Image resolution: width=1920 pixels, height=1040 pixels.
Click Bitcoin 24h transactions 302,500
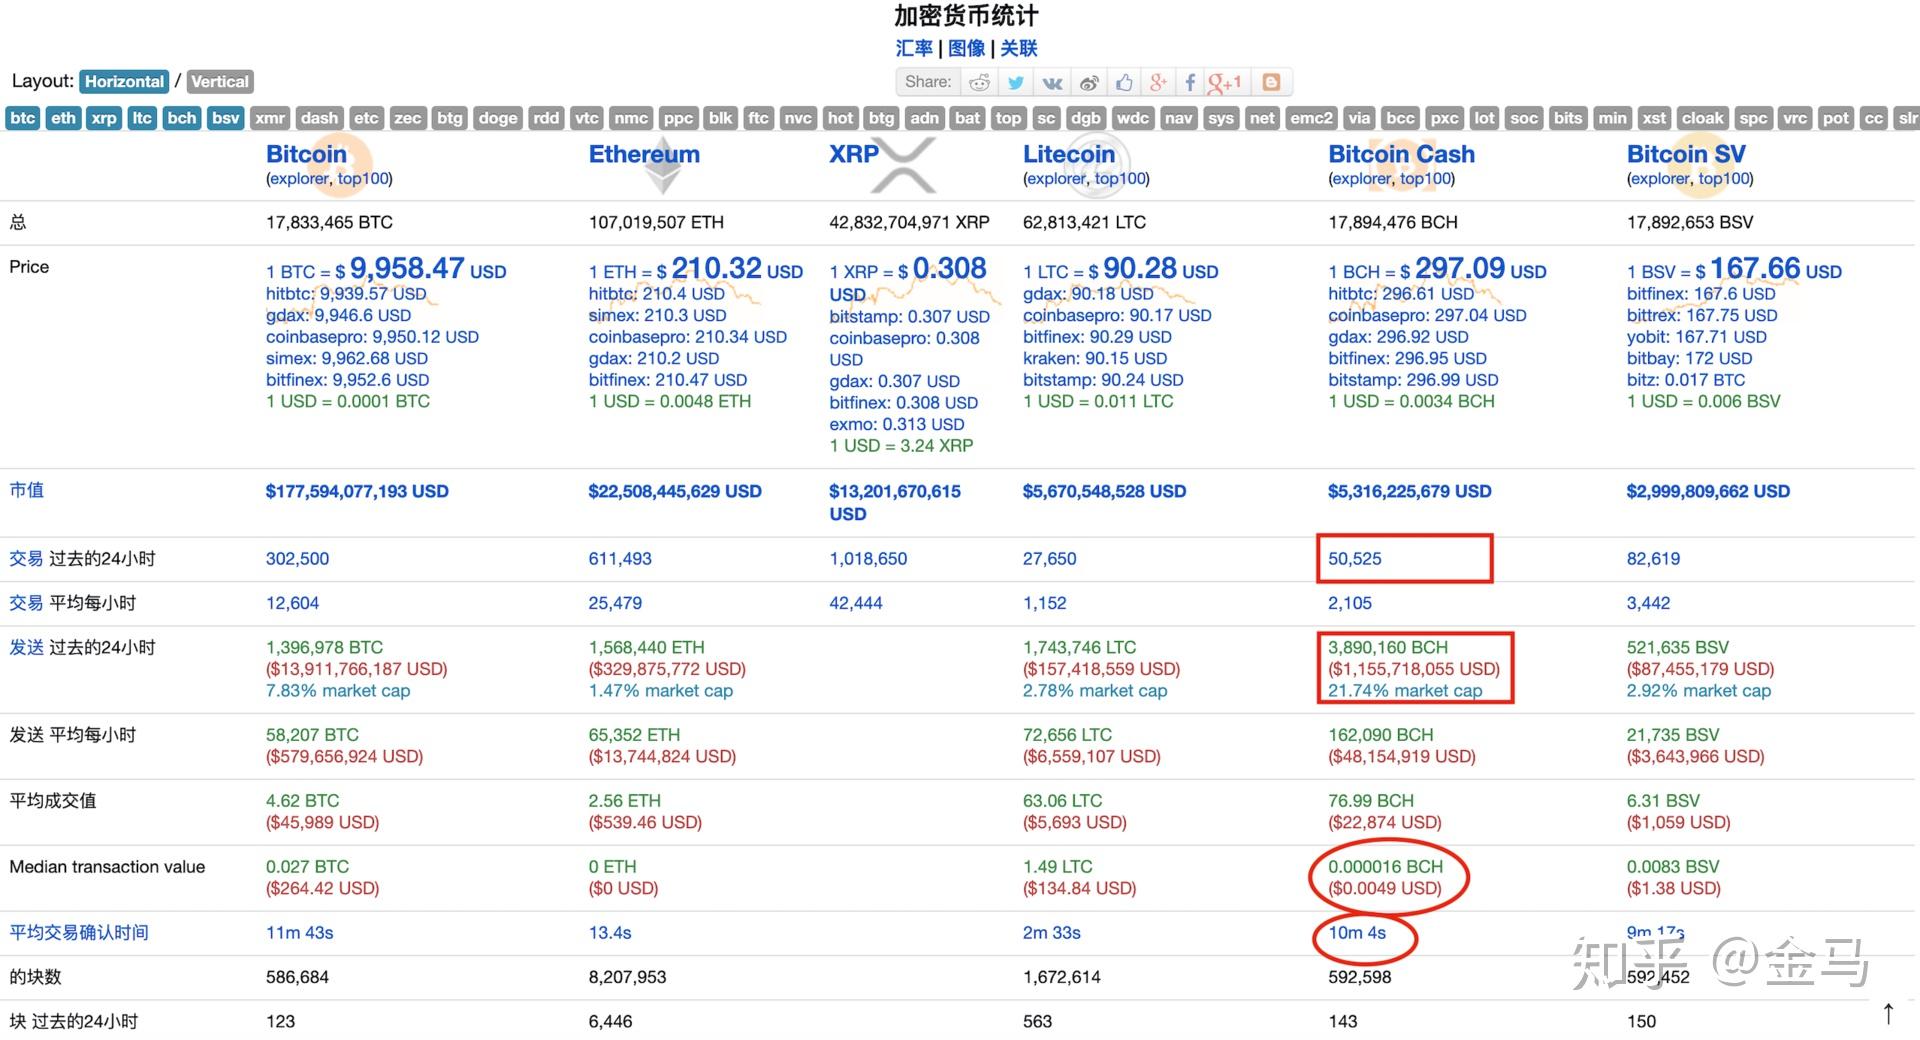tap(297, 559)
